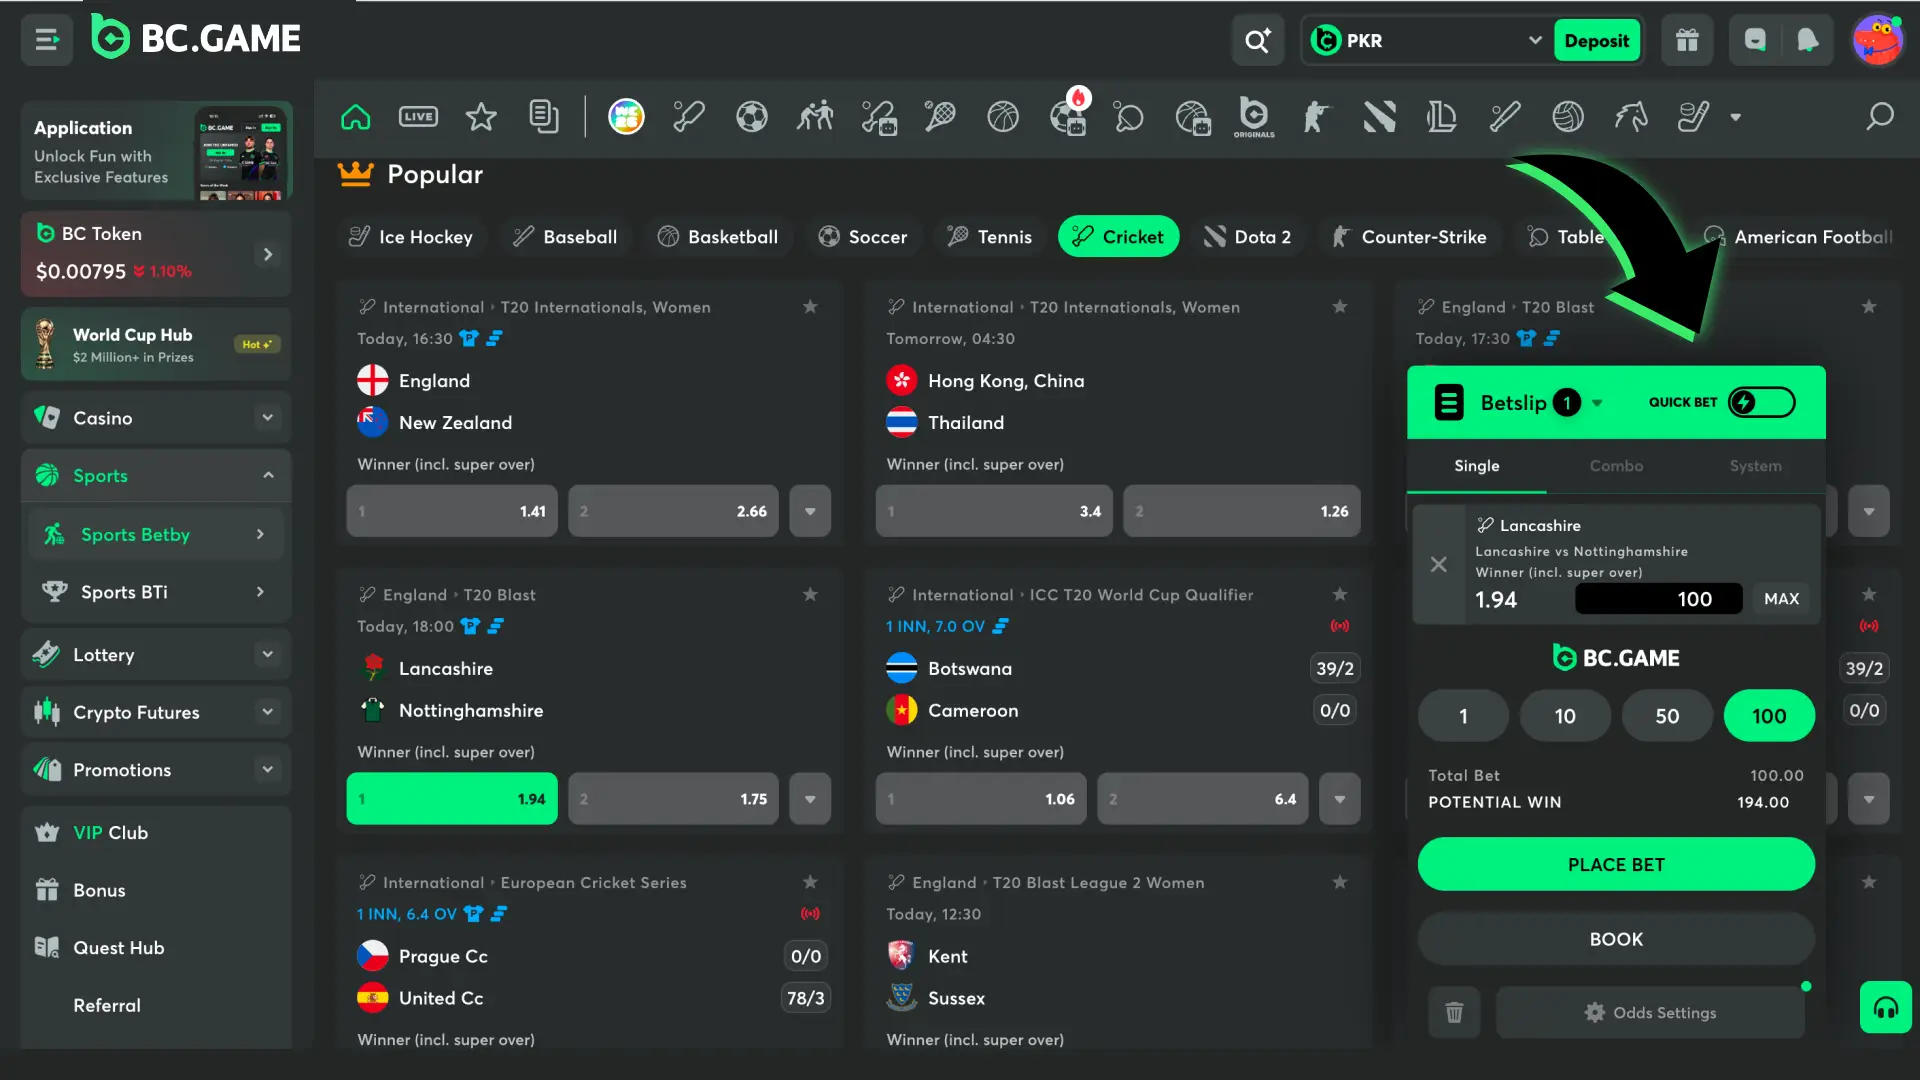Screen dimensions: 1920x1080
Task: Click stake amount input field
Action: (x=1658, y=599)
